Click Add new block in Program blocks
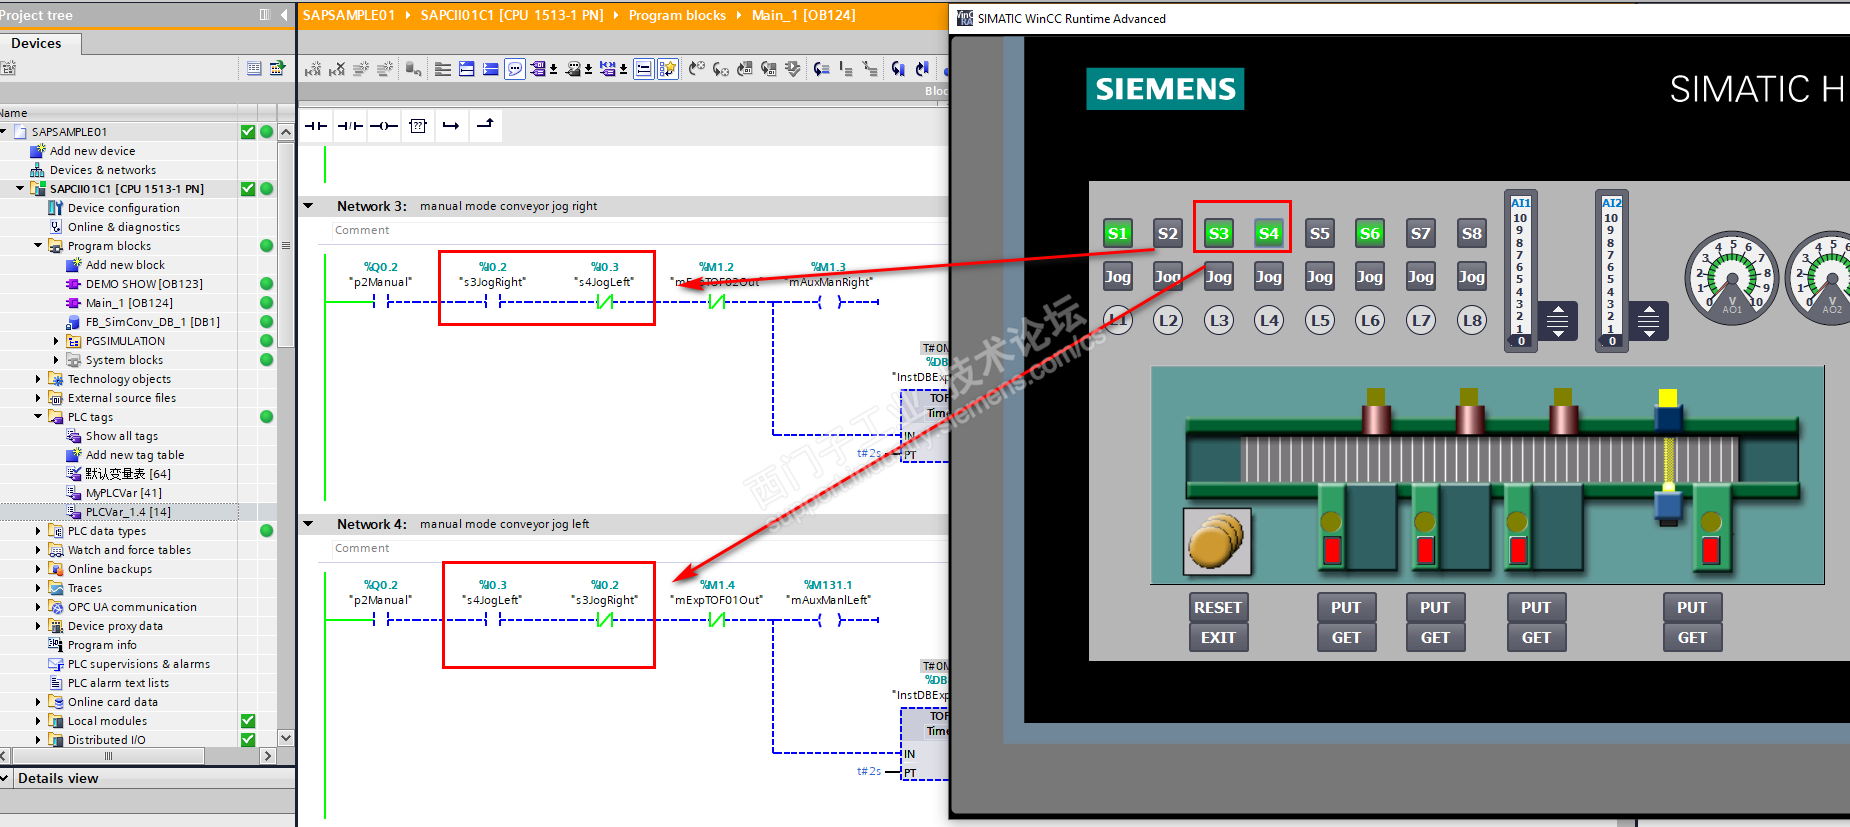Screen dimensions: 1850x827 click(x=125, y=265)
